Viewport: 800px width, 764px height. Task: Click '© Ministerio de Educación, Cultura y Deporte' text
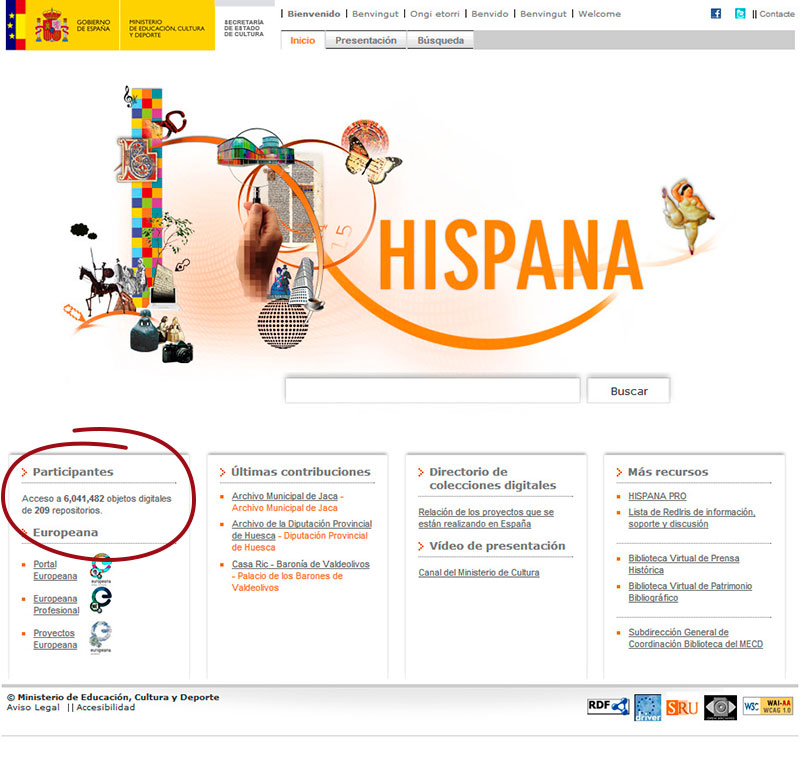(113, 697)
